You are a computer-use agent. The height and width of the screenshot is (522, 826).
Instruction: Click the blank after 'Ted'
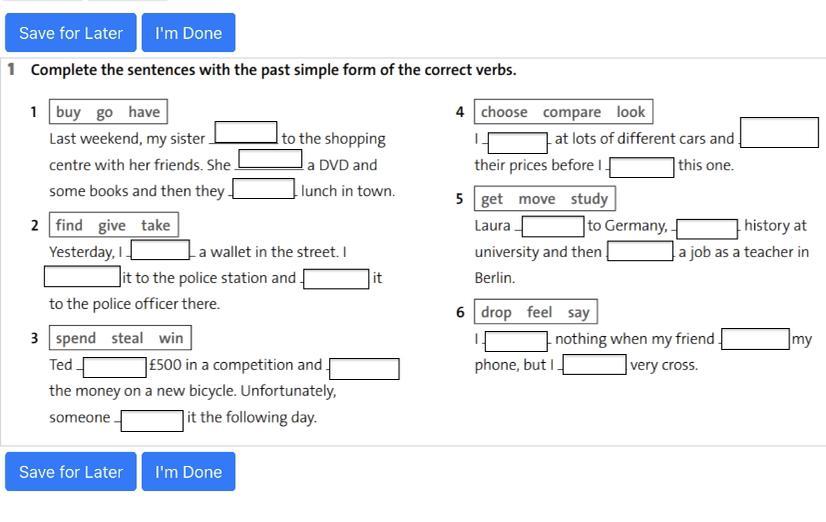pos(115,367)
